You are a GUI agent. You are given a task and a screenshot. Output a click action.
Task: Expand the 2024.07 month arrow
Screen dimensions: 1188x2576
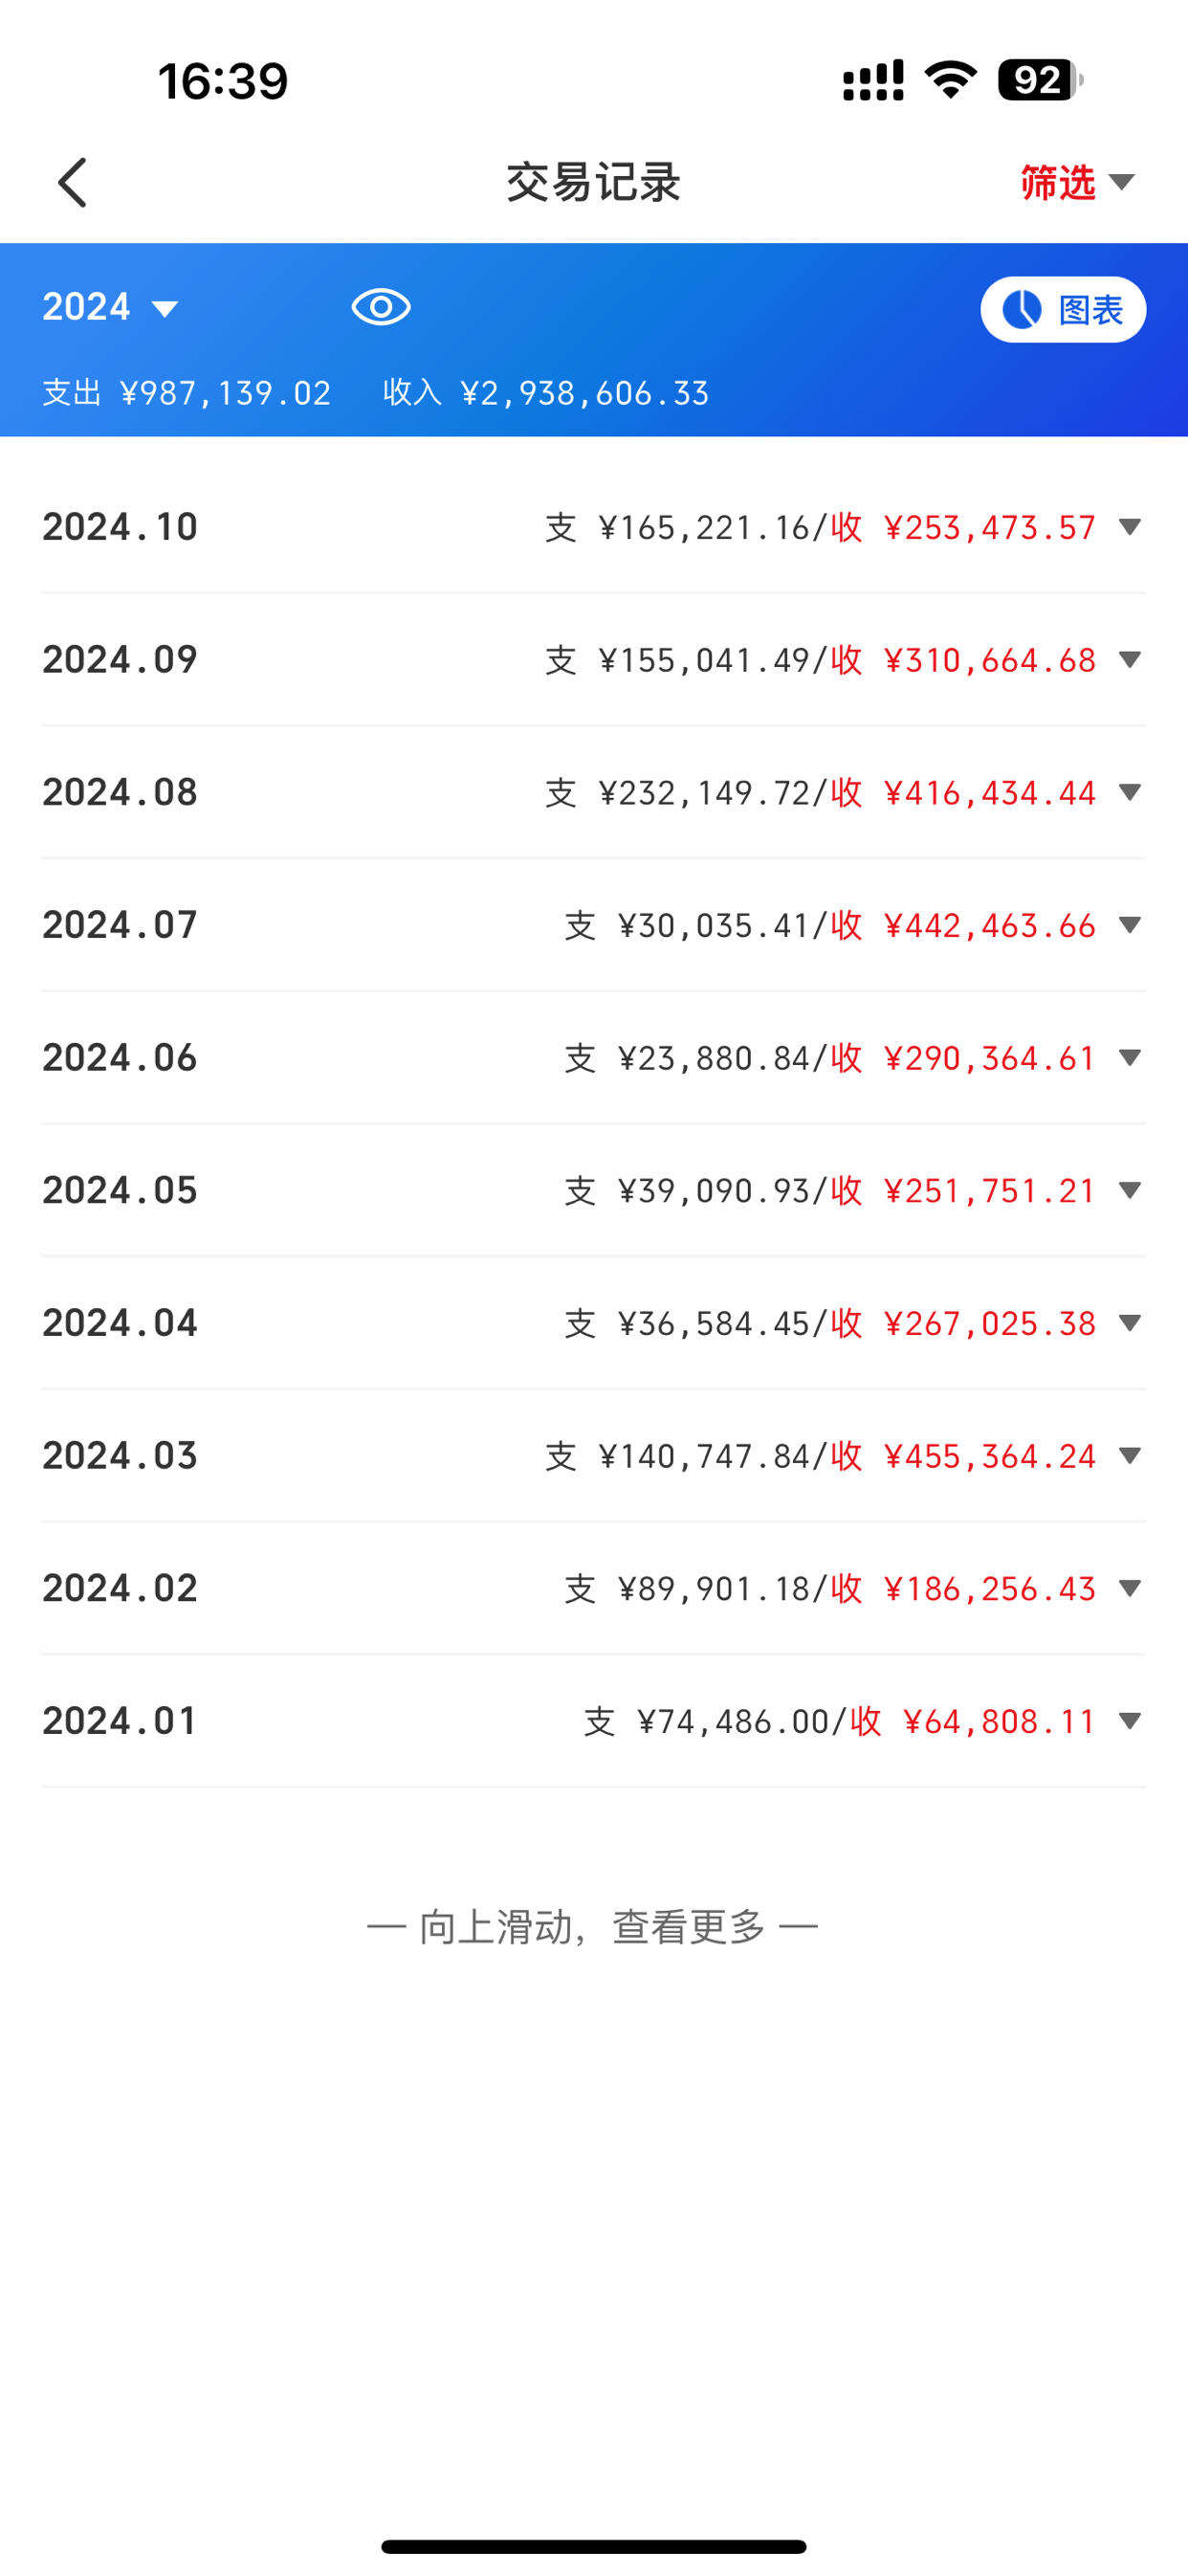[1130, 925]
